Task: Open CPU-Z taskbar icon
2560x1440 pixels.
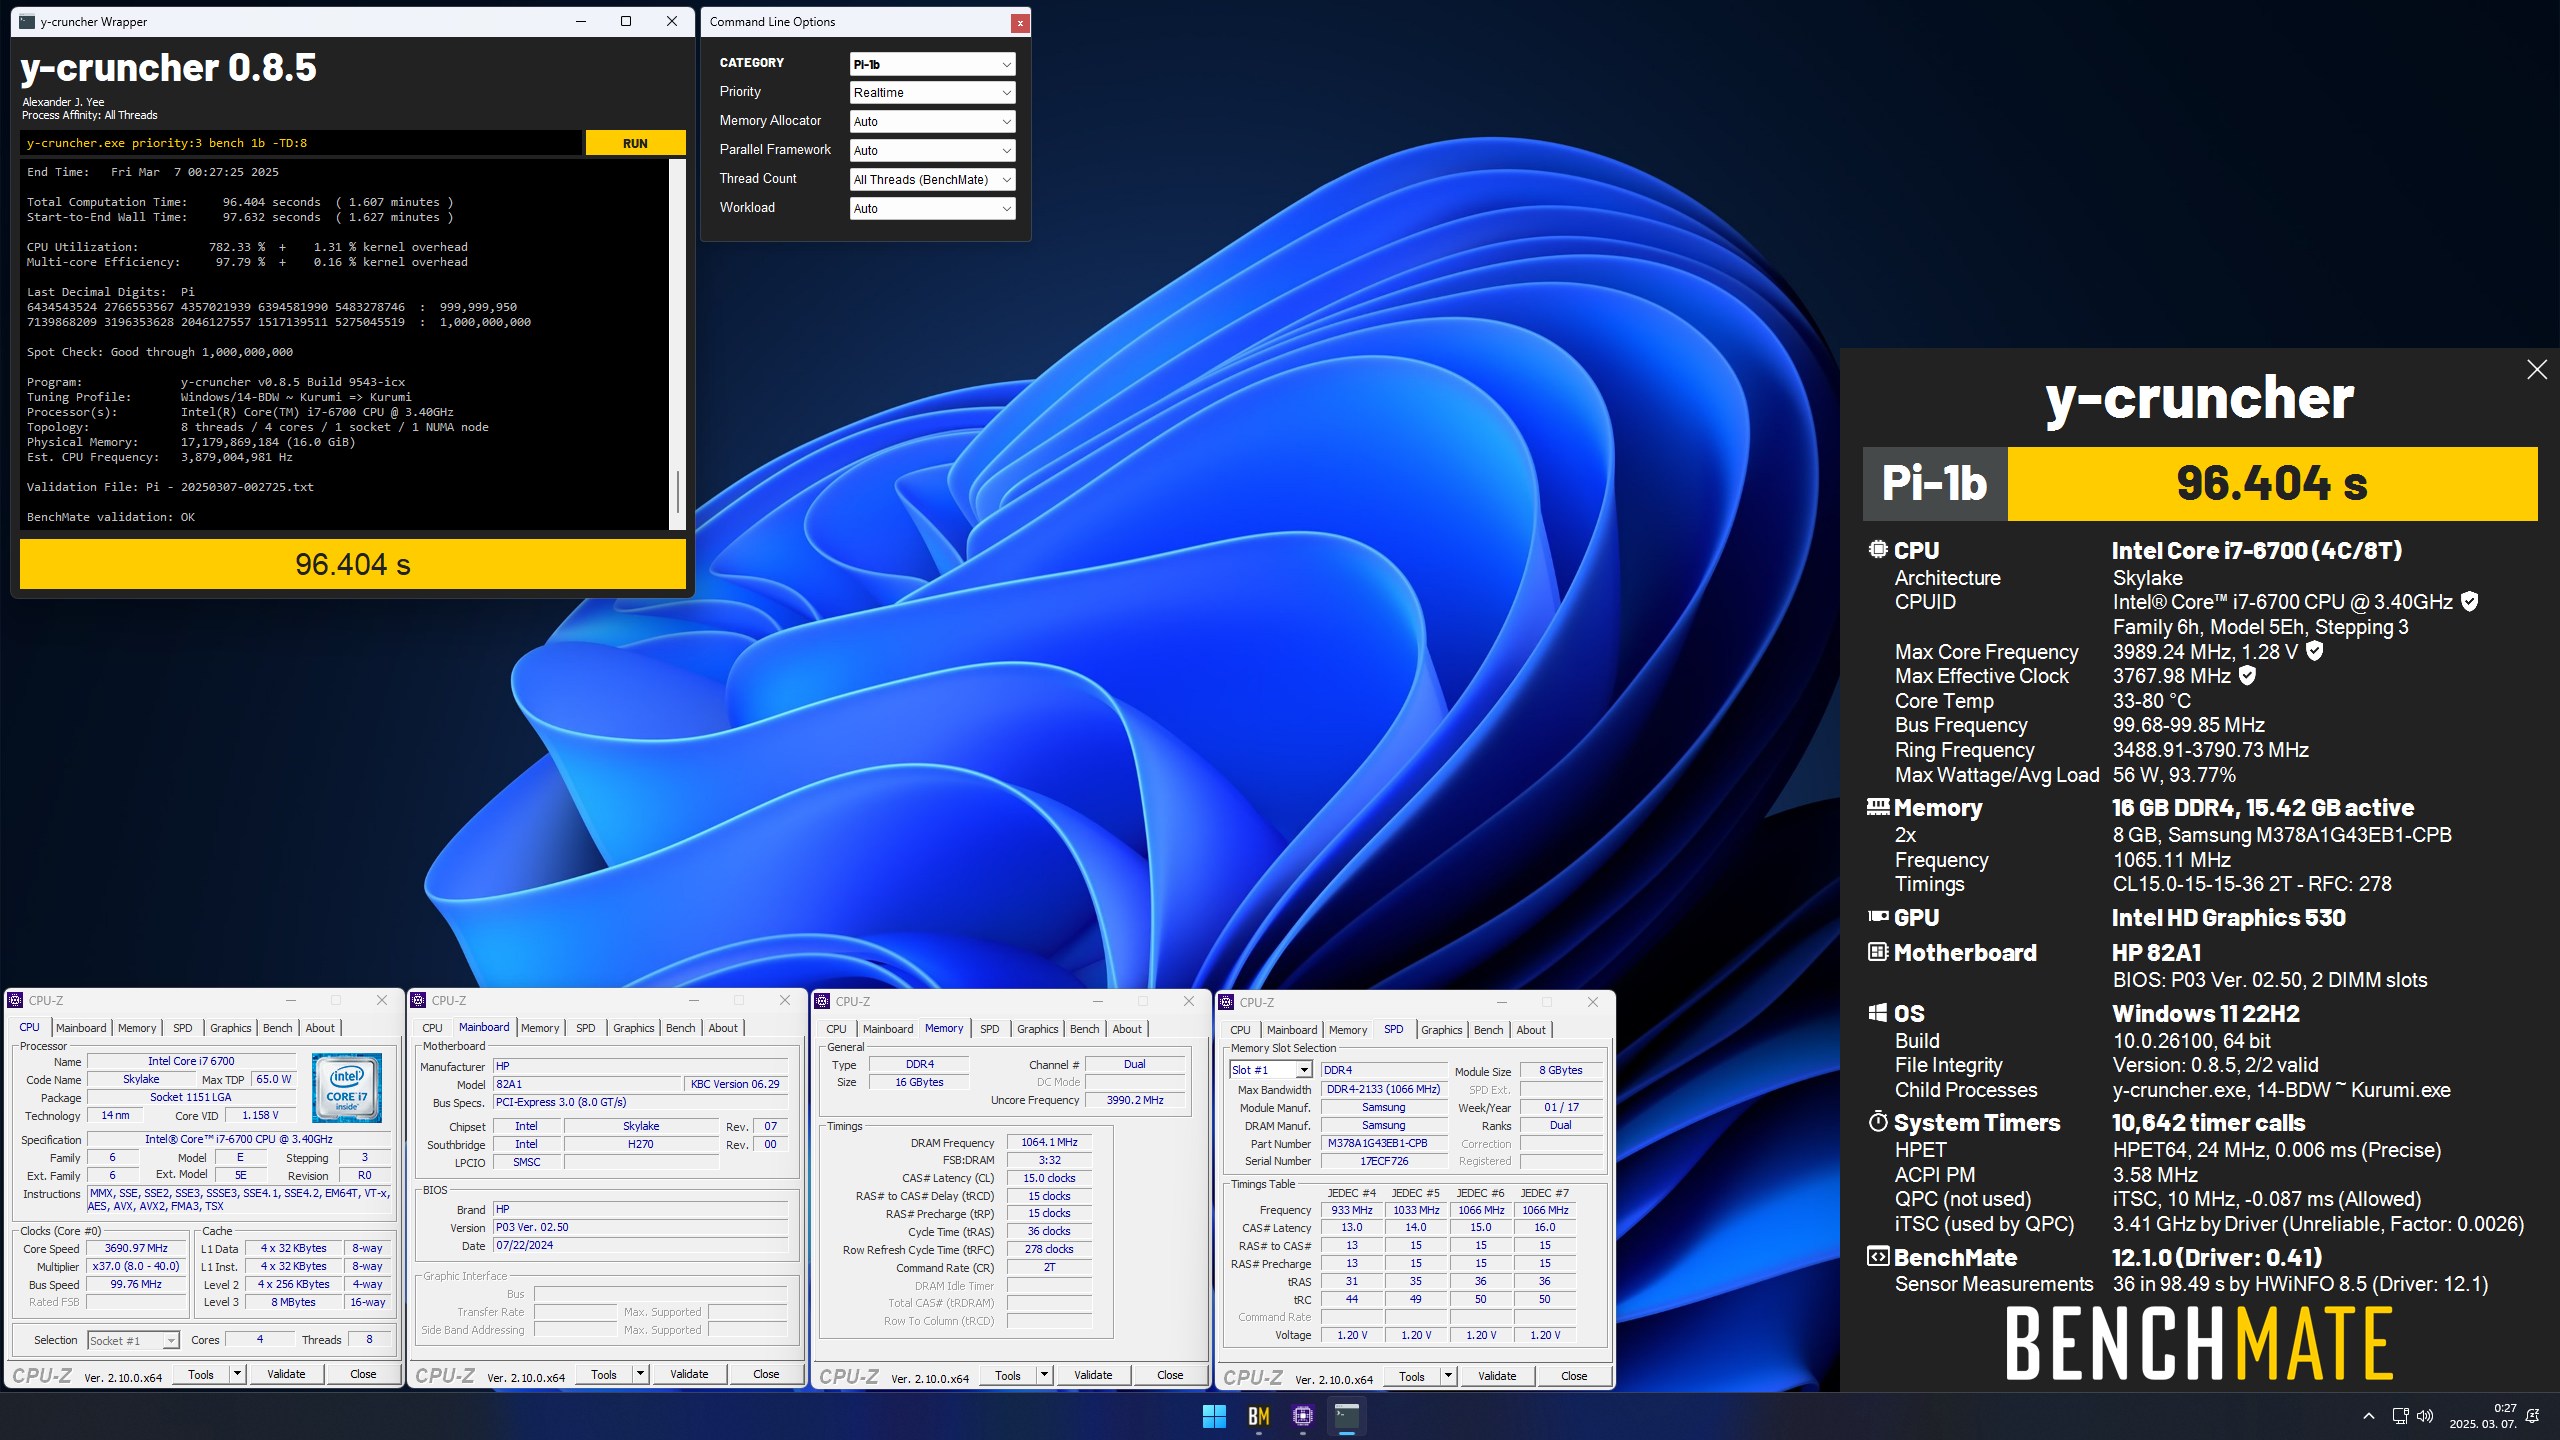Action: coord(1302,1416)
